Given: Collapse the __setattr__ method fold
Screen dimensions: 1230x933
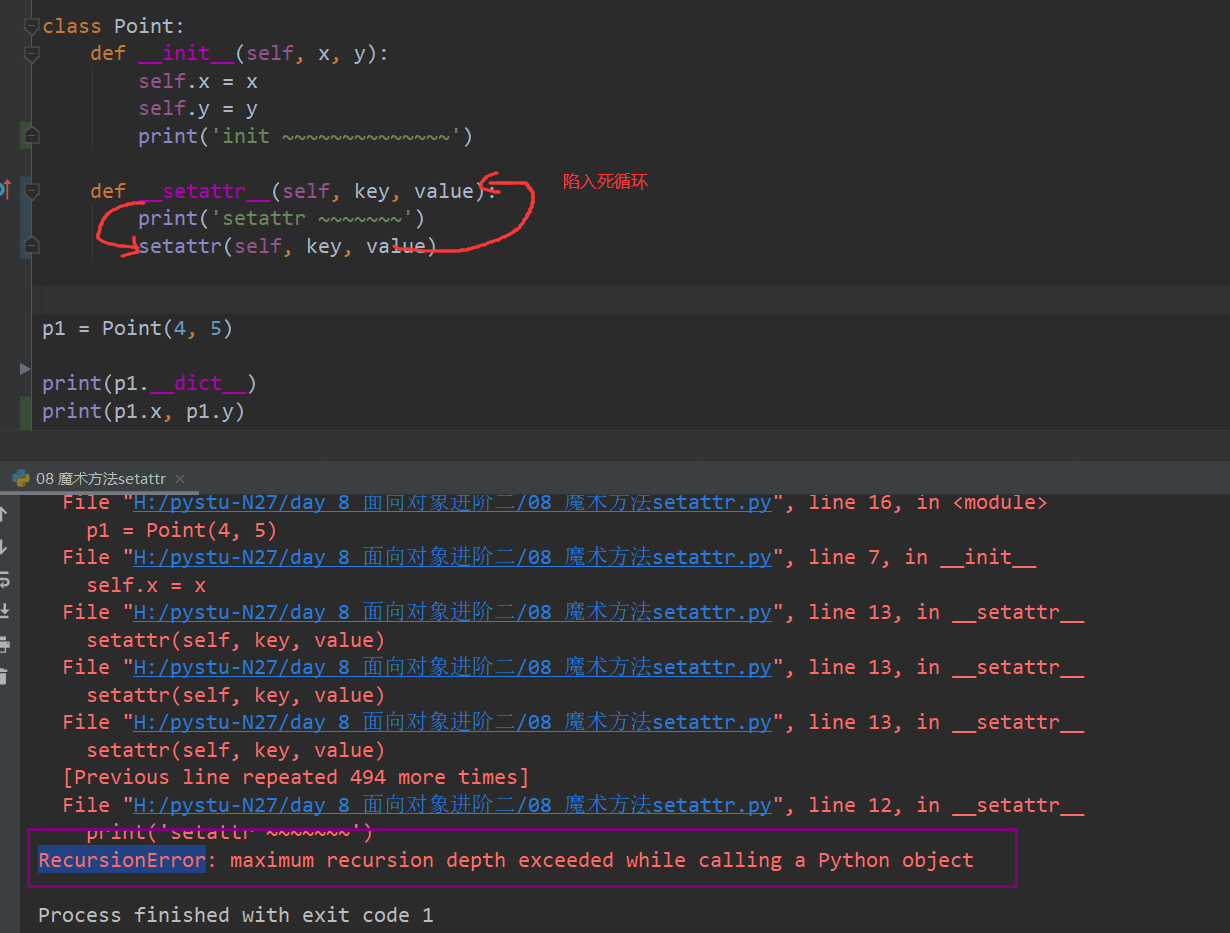Looking at the screenshot, I should [32, 191].
